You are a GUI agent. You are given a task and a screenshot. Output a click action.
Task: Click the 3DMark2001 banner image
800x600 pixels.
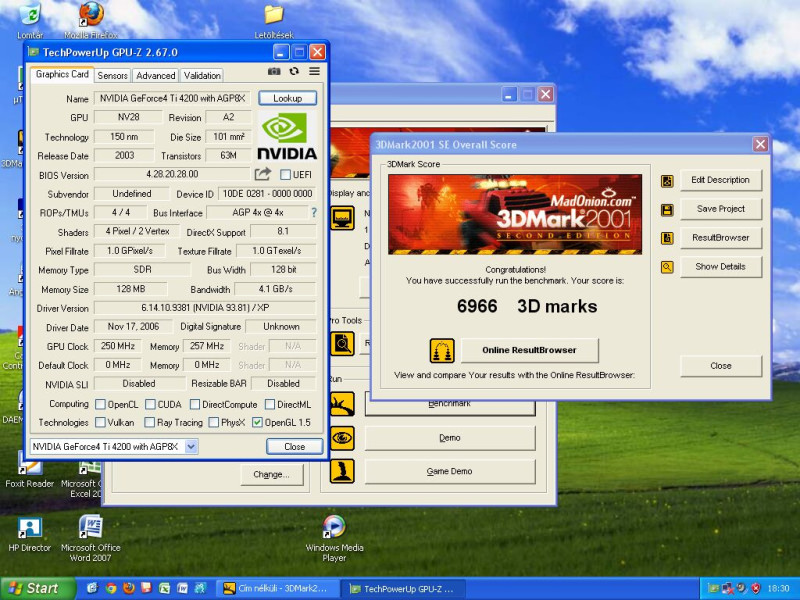coord(515,214)
